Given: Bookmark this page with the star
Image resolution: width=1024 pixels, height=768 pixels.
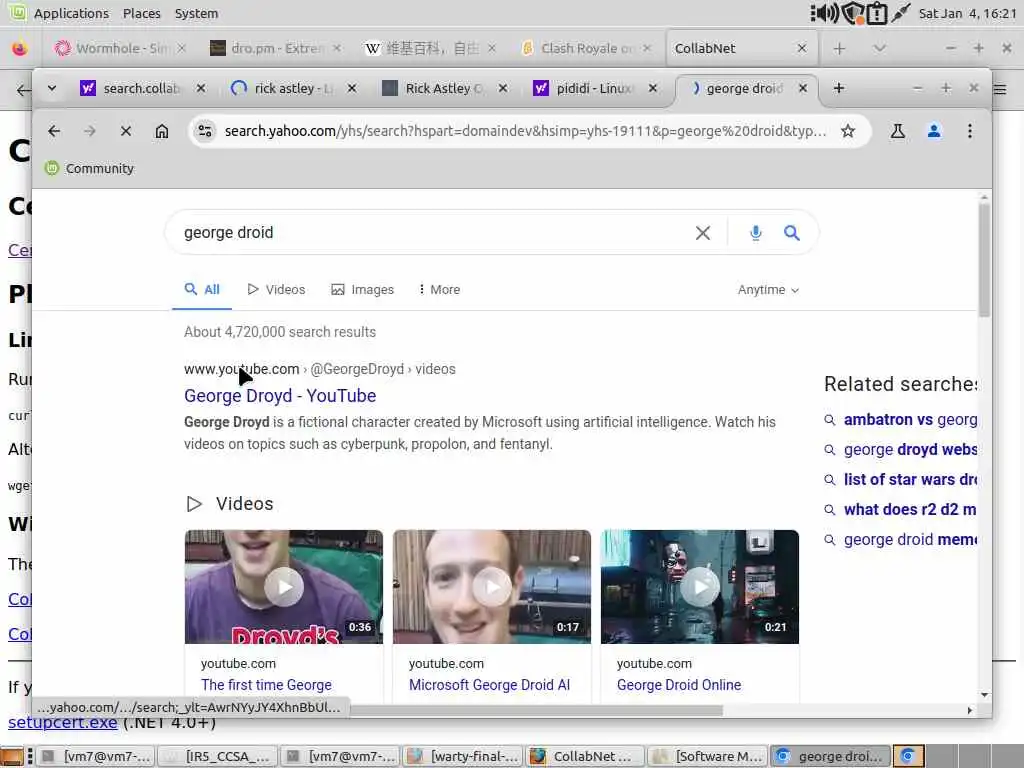Looking at the screenshot, I should coord(848,131).
